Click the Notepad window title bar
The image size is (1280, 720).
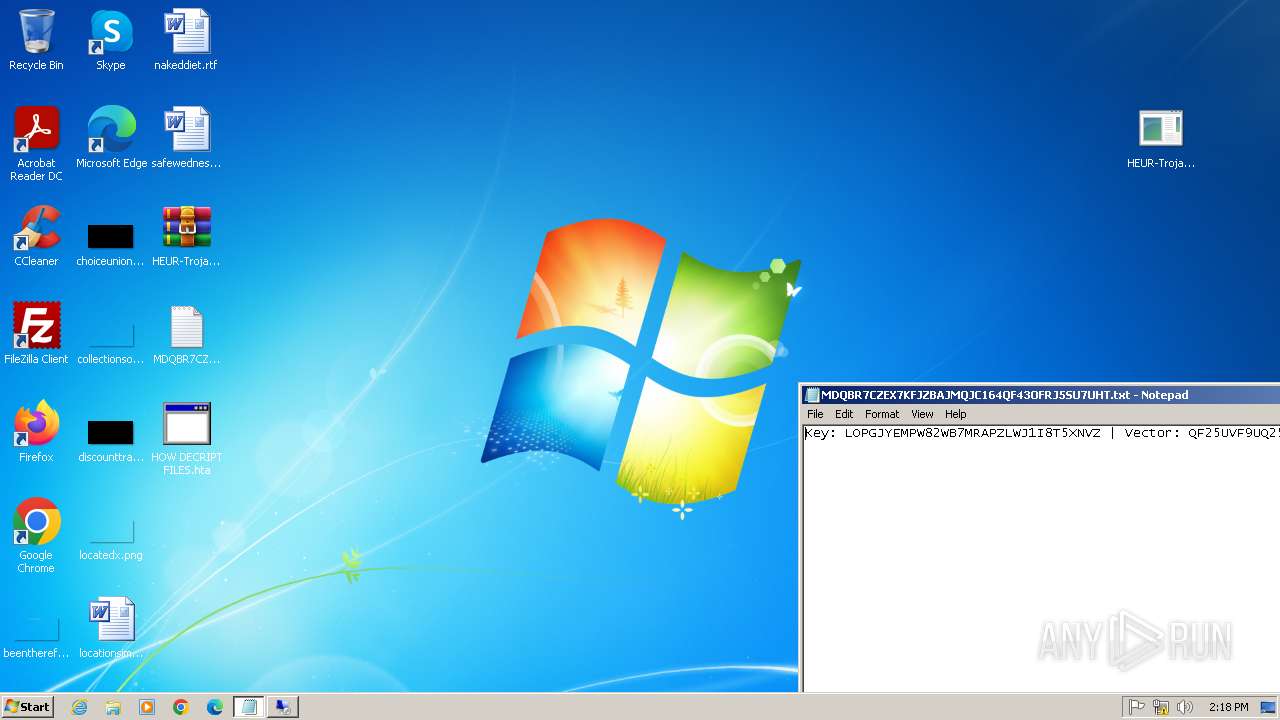coord(1041,395)
